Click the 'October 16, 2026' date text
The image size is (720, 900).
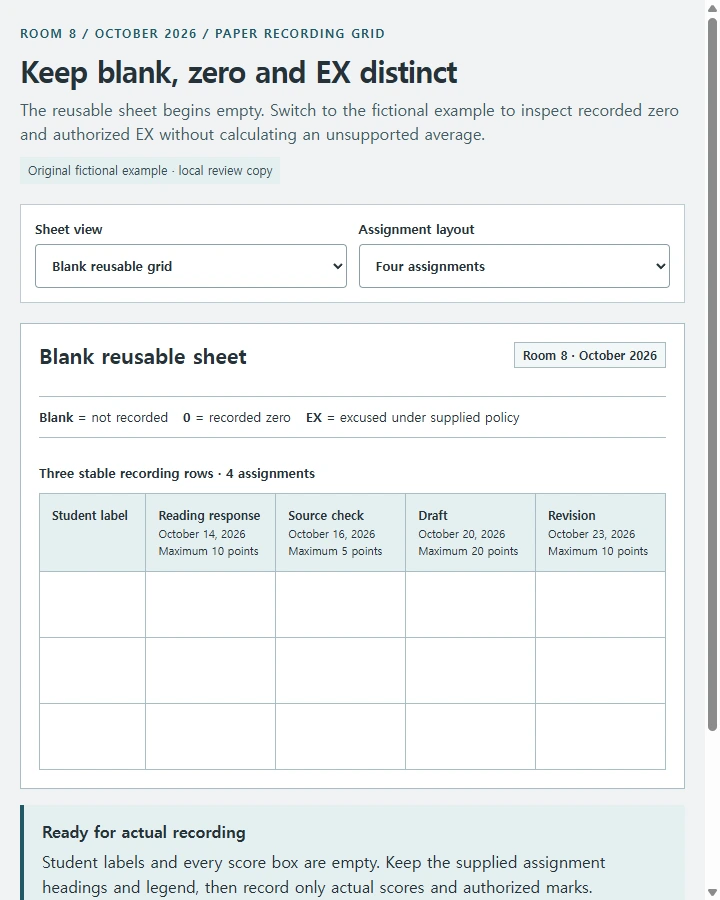point(331,534)
